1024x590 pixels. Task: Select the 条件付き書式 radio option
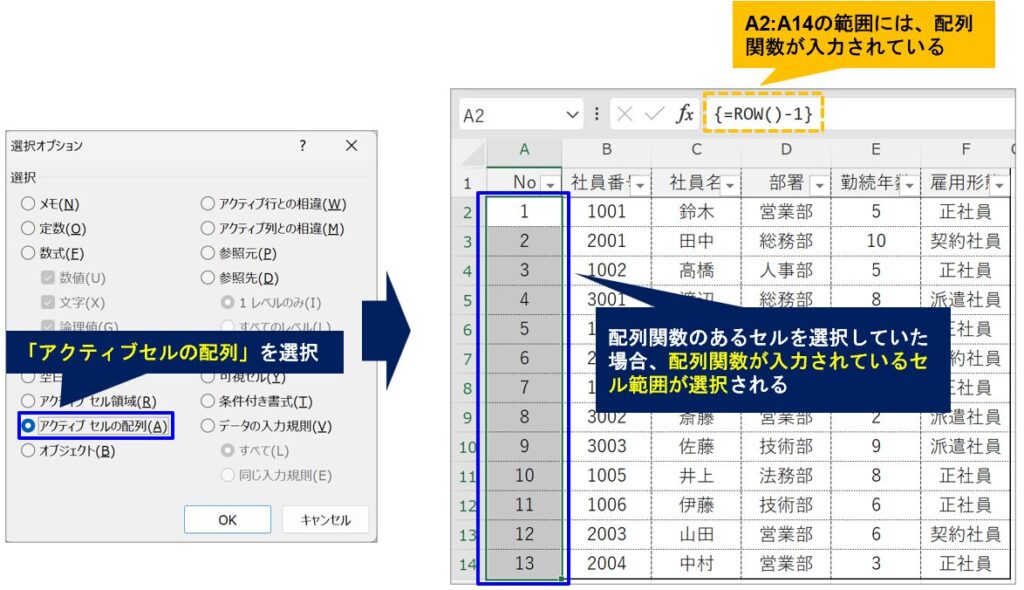[208, 402]
